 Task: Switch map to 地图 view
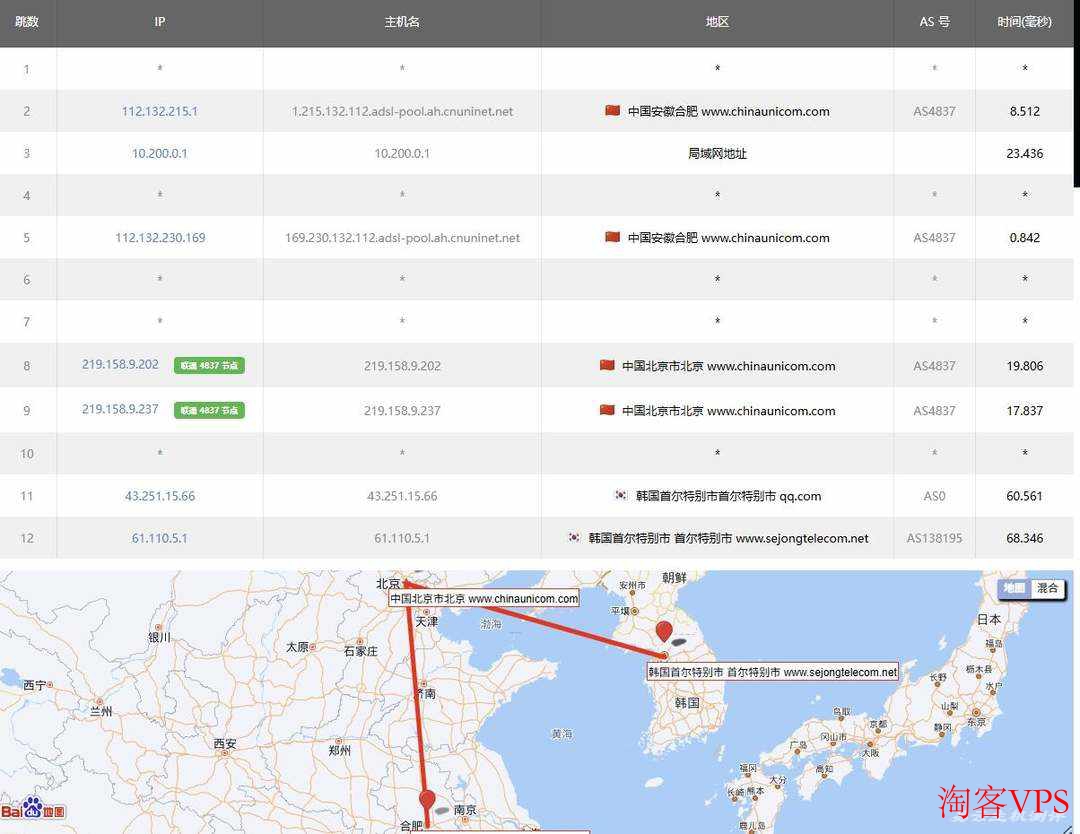pos(1014,588)
